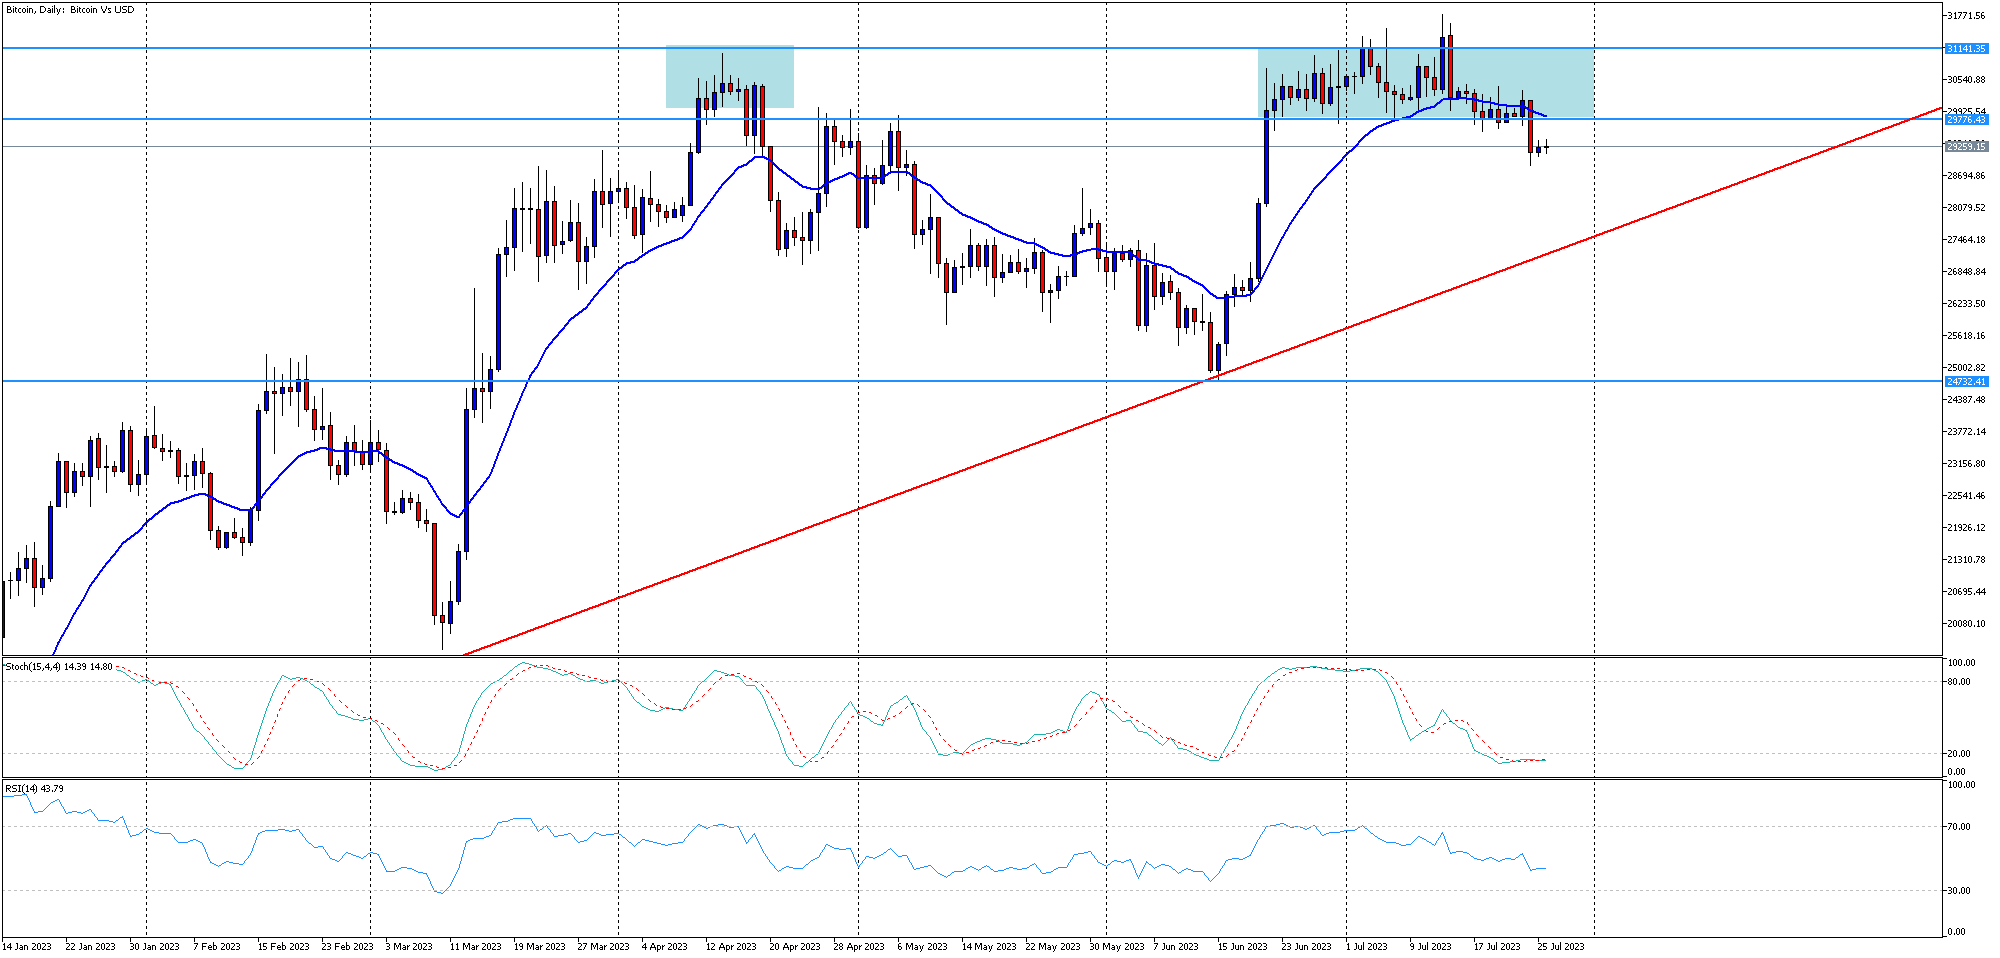Viewport: 2000px width, 958px height.
Task: Click the 24732.41 horizontal line price tag
Action: coord(1966,381)
